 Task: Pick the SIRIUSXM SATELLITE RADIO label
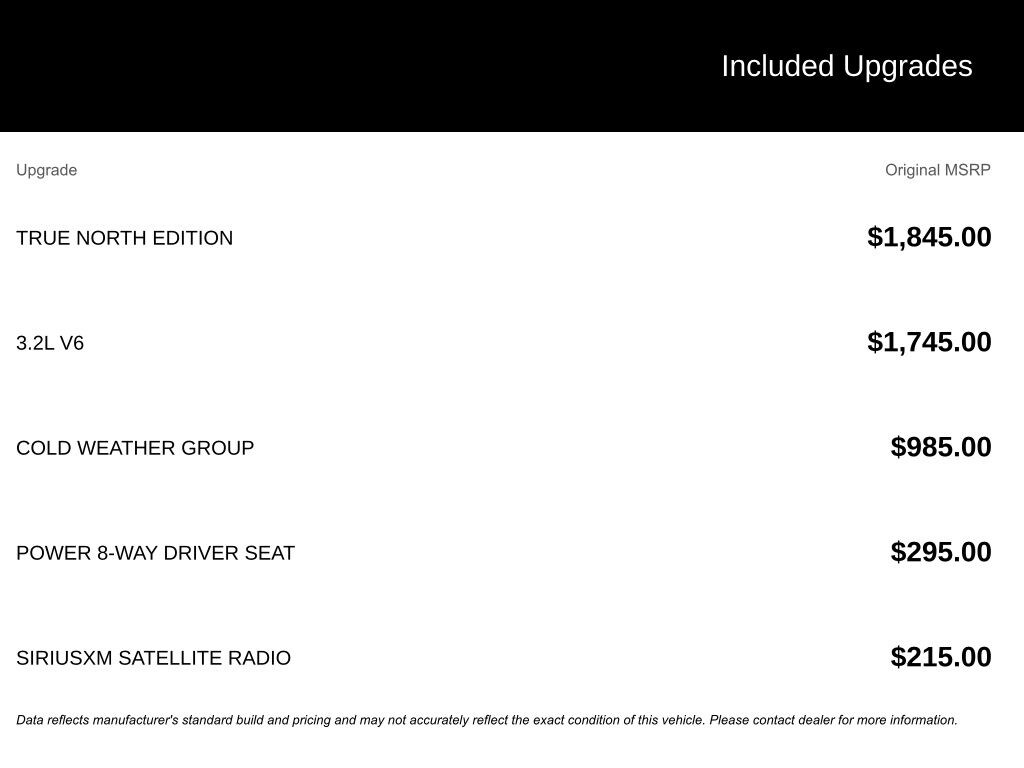pos(153,658)
